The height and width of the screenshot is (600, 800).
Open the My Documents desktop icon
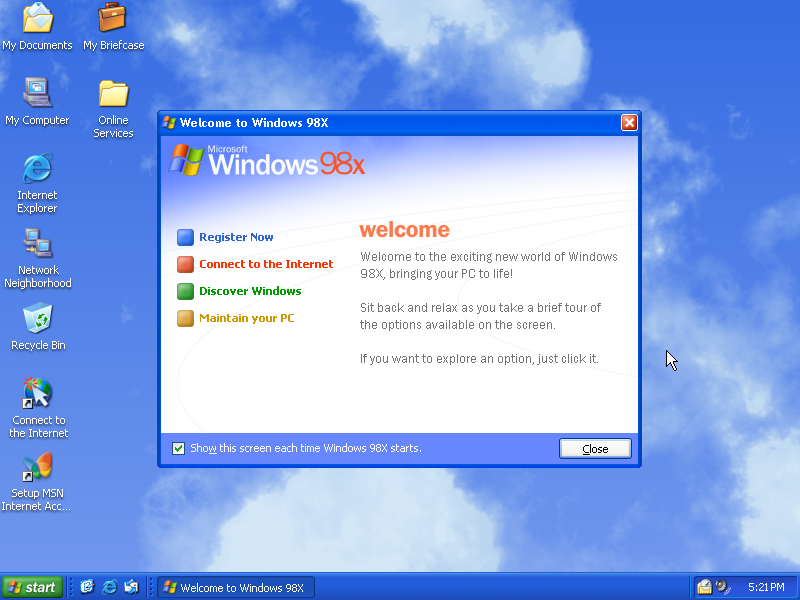pos(37,27)
